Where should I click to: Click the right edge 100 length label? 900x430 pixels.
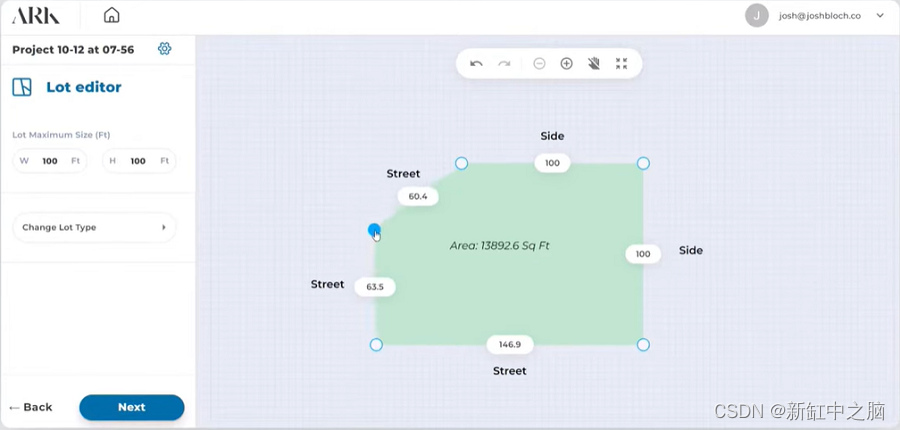point(643,254)
